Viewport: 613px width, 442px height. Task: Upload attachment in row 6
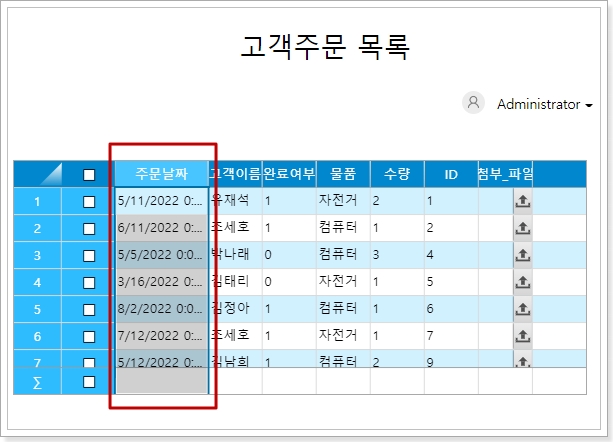pyautogui.click(x=522, y=335)
